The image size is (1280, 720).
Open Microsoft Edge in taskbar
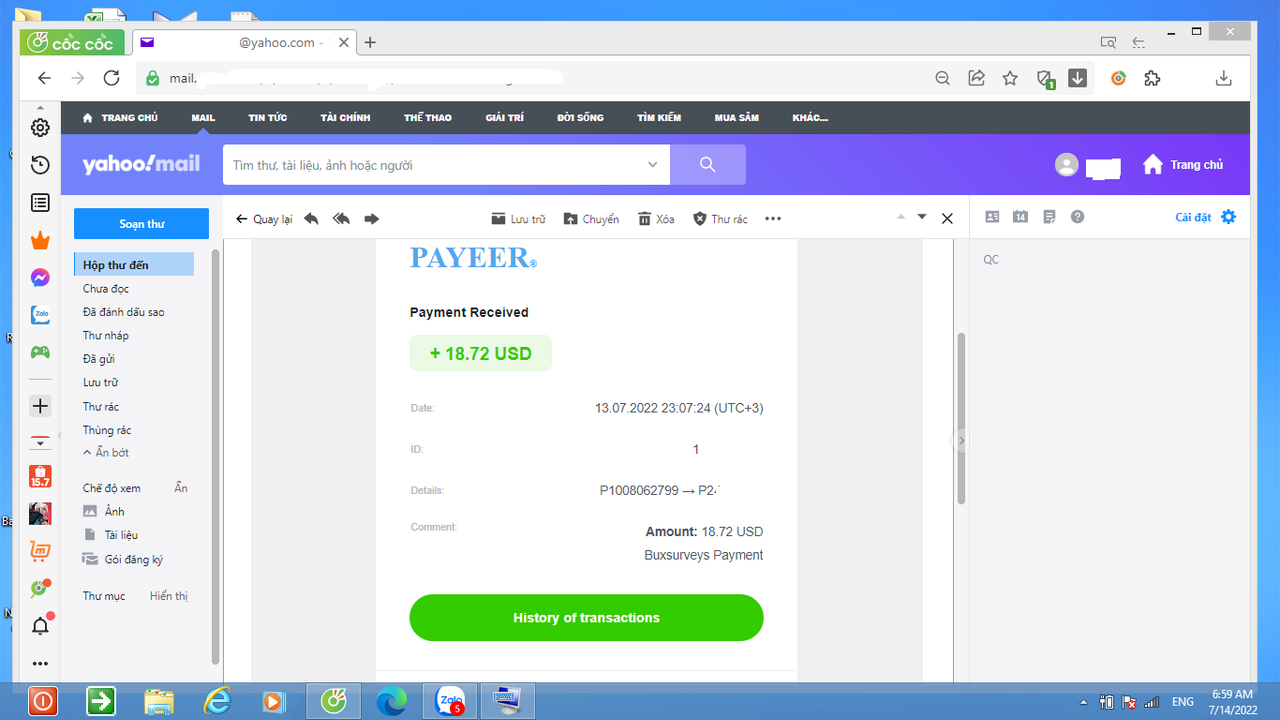tap(391, 702)
